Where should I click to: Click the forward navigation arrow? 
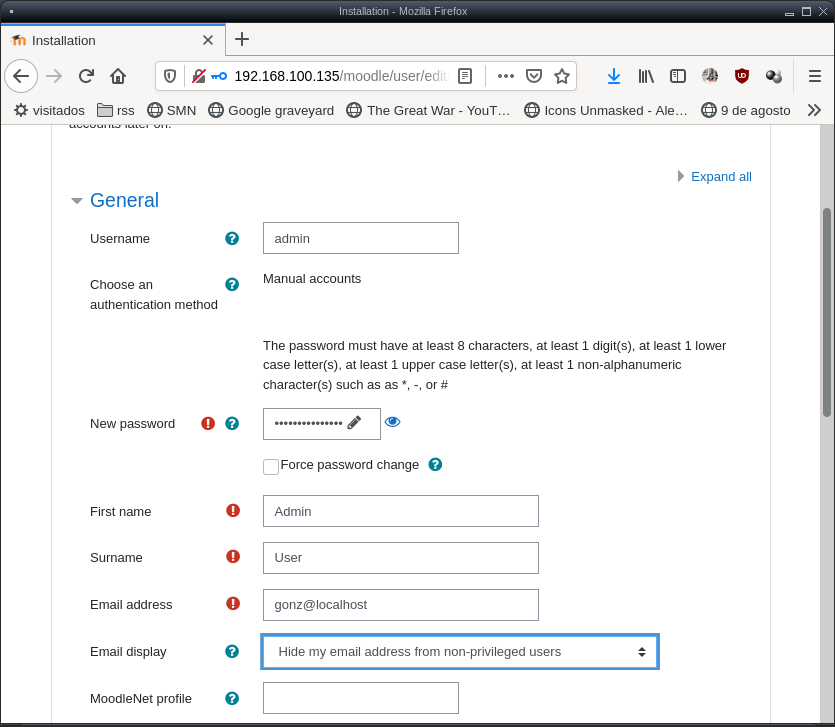(54, 76)
